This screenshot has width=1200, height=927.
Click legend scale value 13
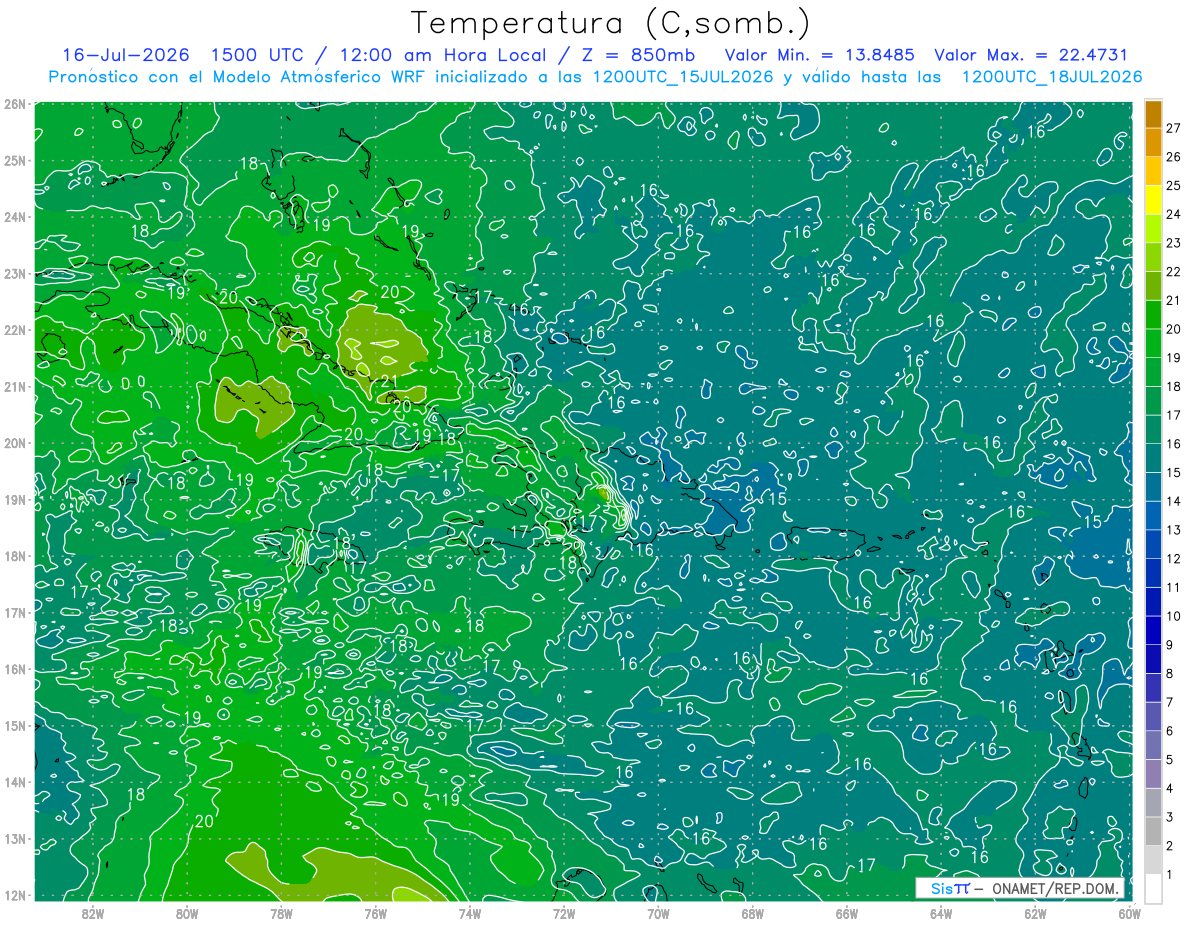coord(1174,530)
